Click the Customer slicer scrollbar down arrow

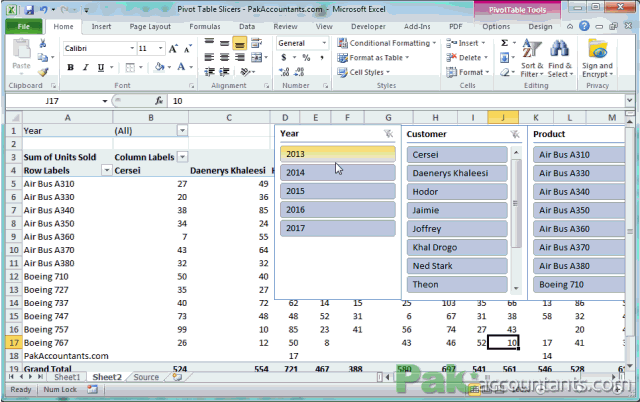(516, 288)
